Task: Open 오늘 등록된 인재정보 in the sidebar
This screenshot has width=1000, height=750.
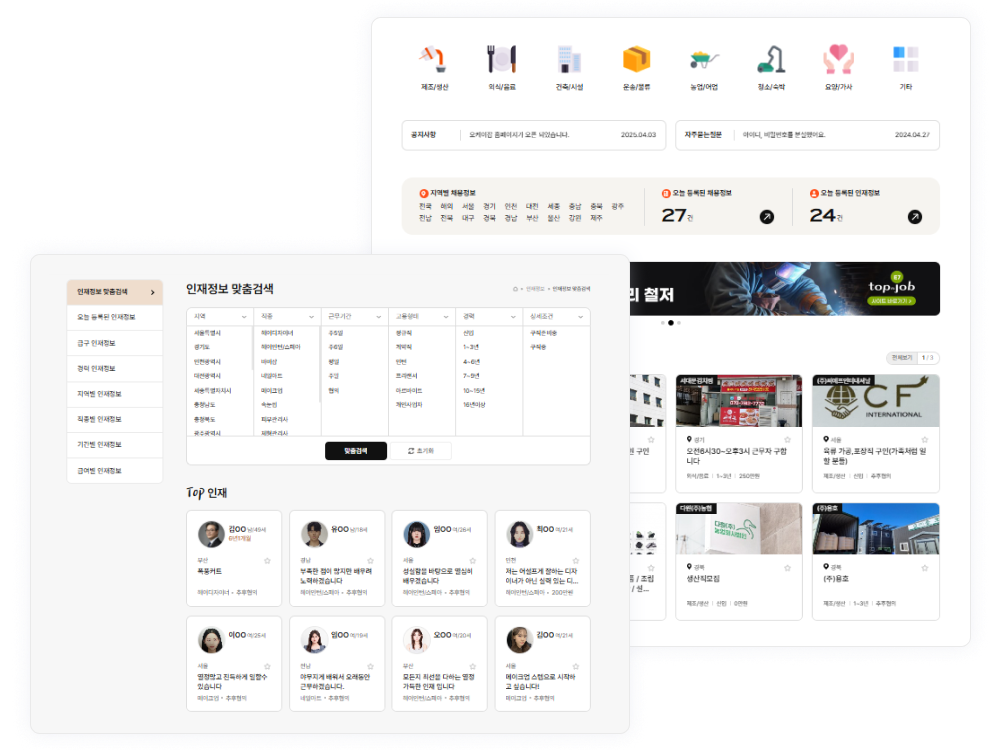Action: click(x=114, y=317)
